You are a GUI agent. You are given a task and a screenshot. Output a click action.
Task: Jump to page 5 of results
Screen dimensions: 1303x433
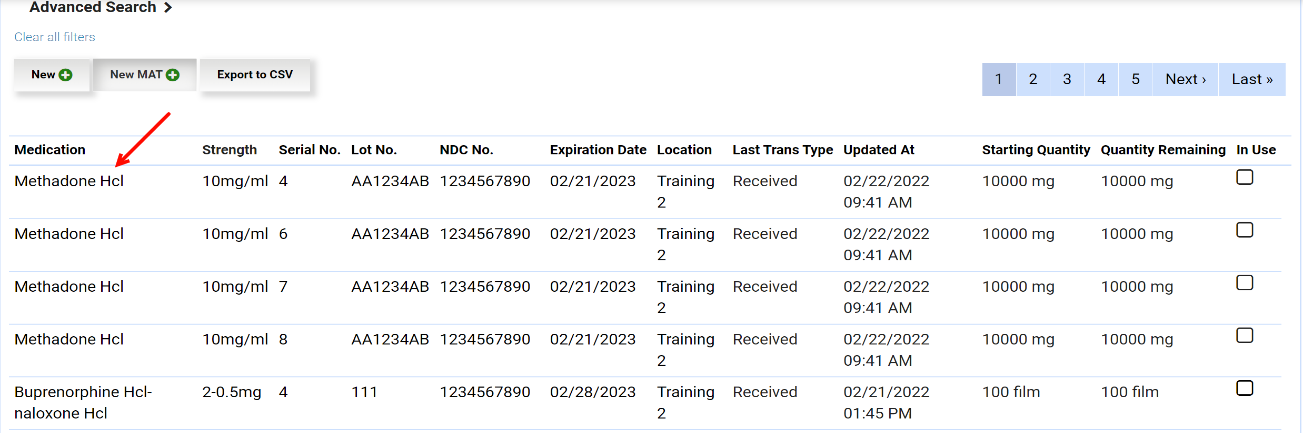pos(1135,79)
